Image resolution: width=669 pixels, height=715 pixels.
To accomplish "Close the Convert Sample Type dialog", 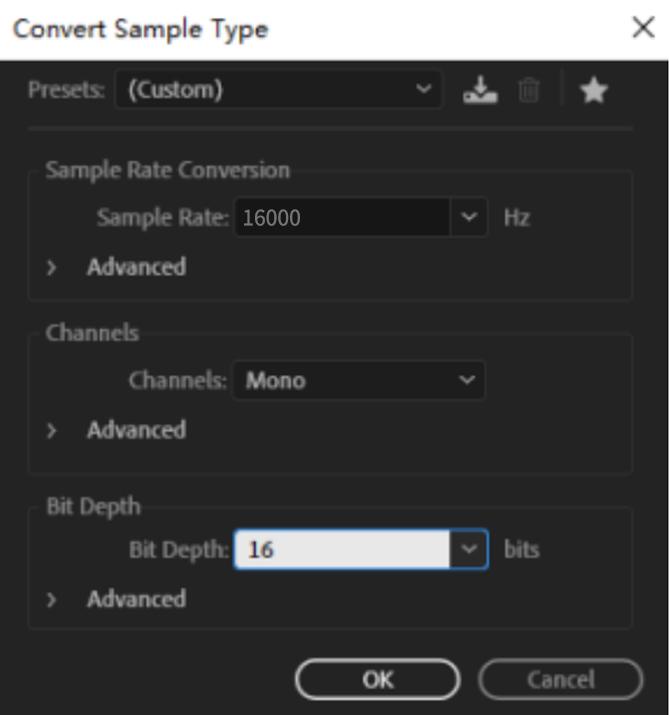I will 643,28.
